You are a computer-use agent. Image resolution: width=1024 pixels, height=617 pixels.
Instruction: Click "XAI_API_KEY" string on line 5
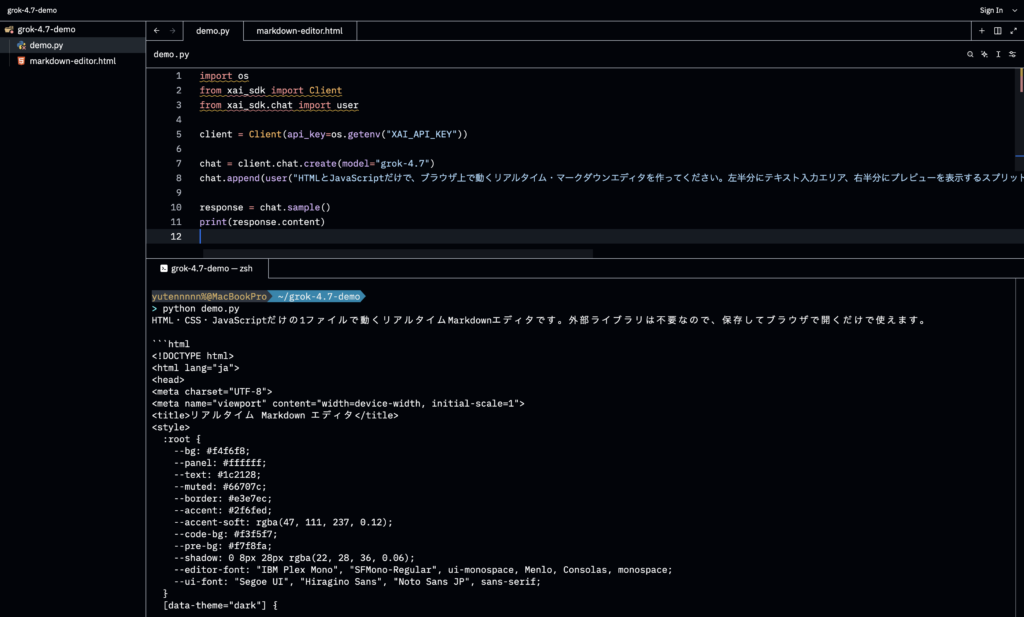point(421,134)
